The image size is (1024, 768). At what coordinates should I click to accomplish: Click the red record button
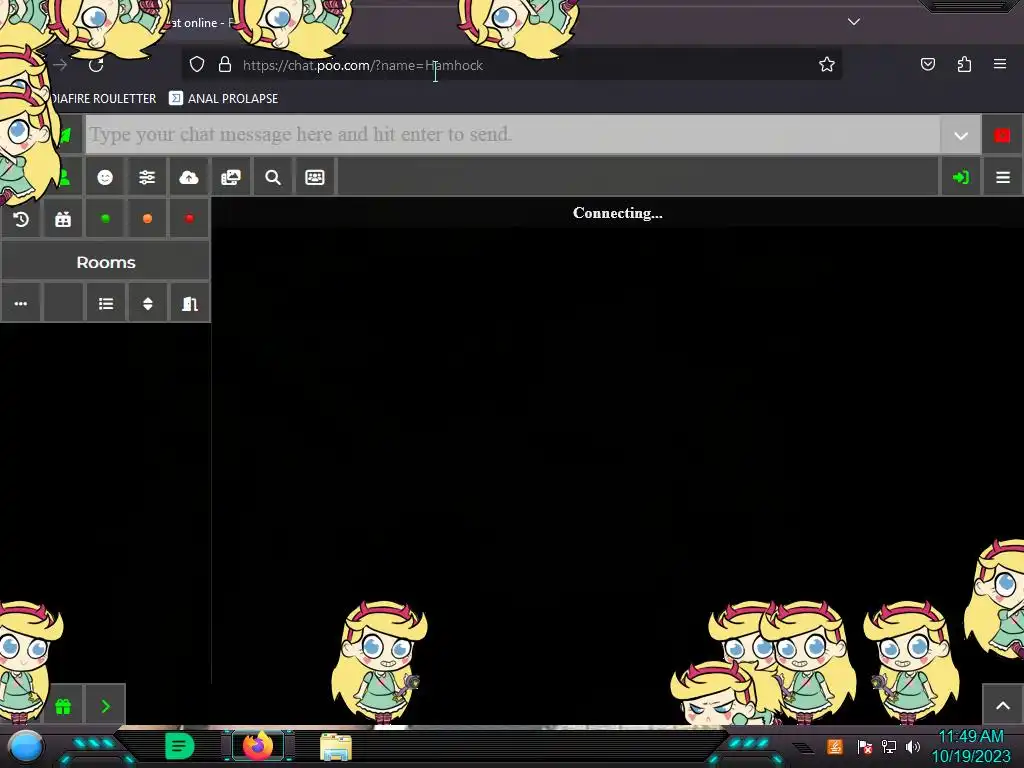tap(1002, 135)
